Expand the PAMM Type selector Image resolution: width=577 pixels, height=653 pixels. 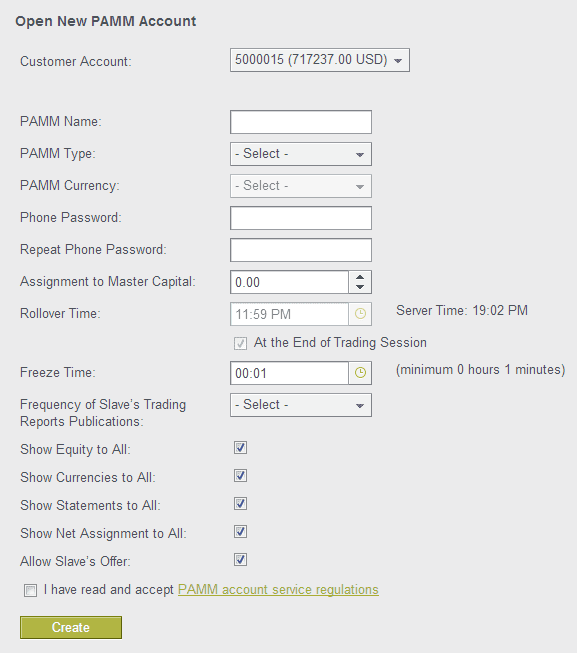pos(301,154)
